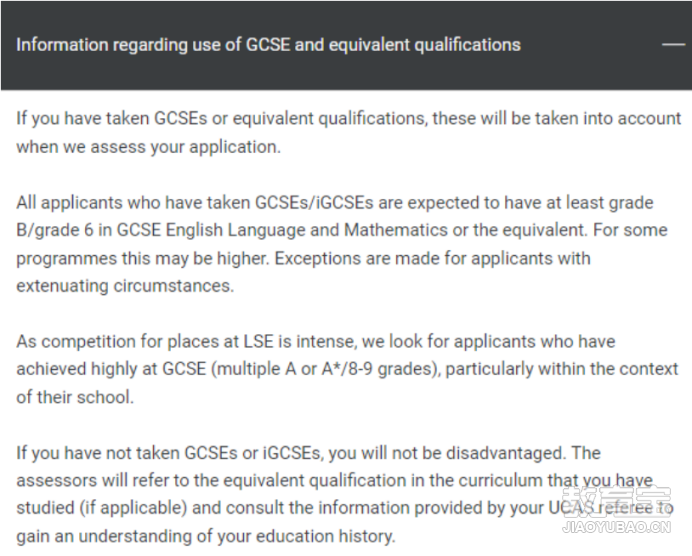Click the phrase 'gain an understanding of your education history.'
This screenshot has height=556, width=692.
(x=206, y=536)
